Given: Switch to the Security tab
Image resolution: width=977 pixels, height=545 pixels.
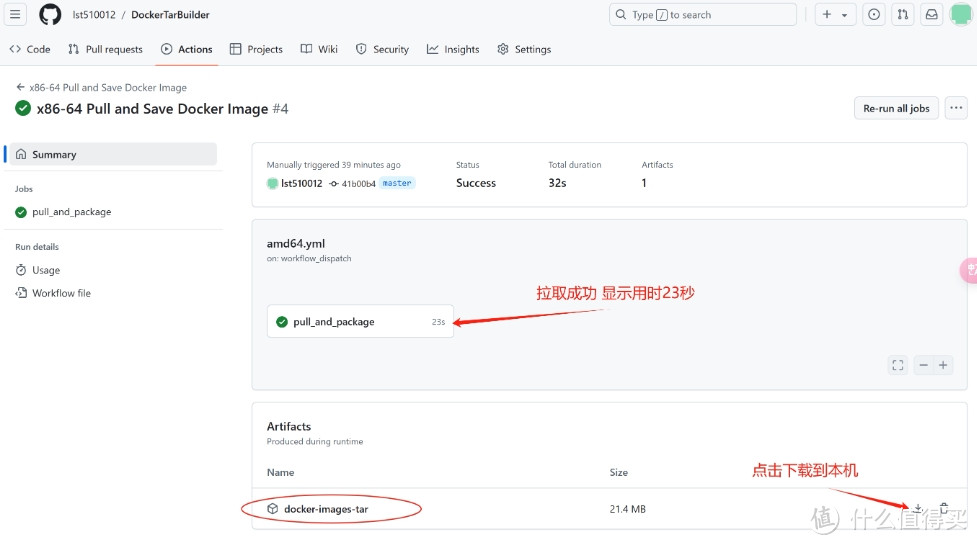Looking at the screenshot, I should [382, 49].
